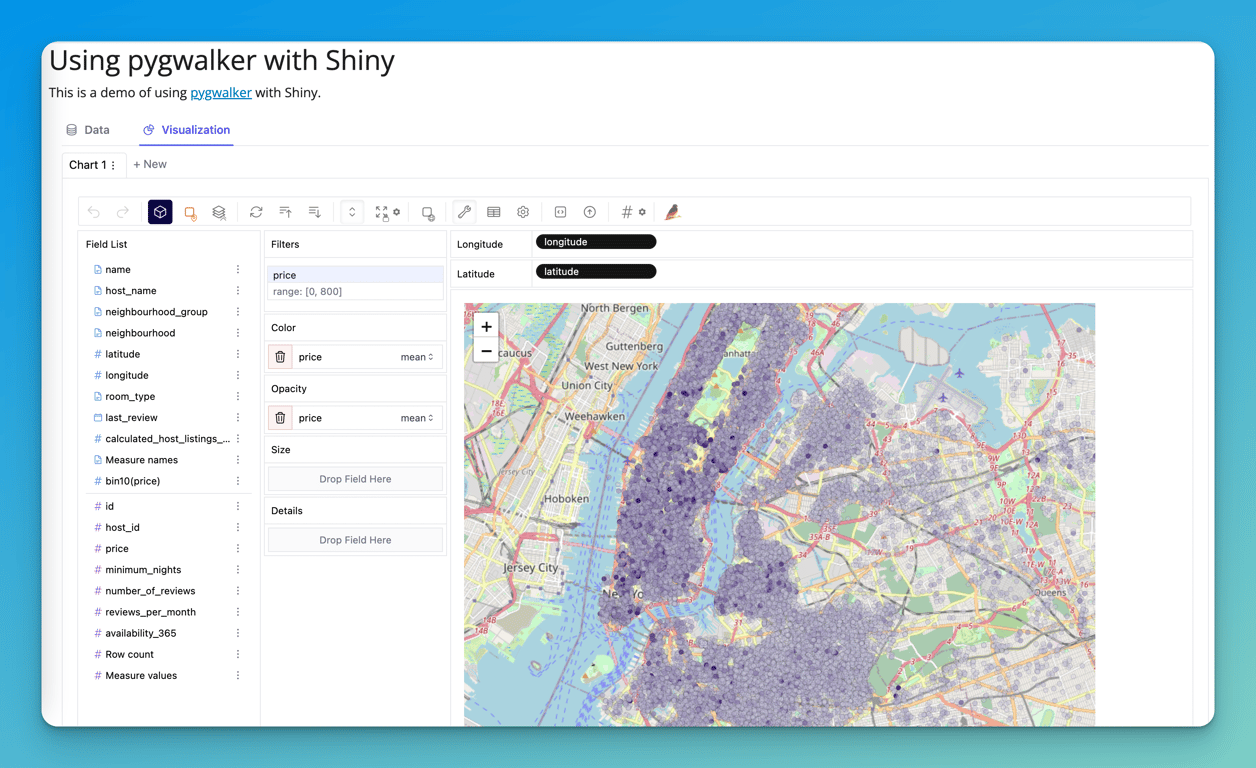This screenshot has height=768, width=1256.
Task: Remove price from Color encoding
Action: 280,357
